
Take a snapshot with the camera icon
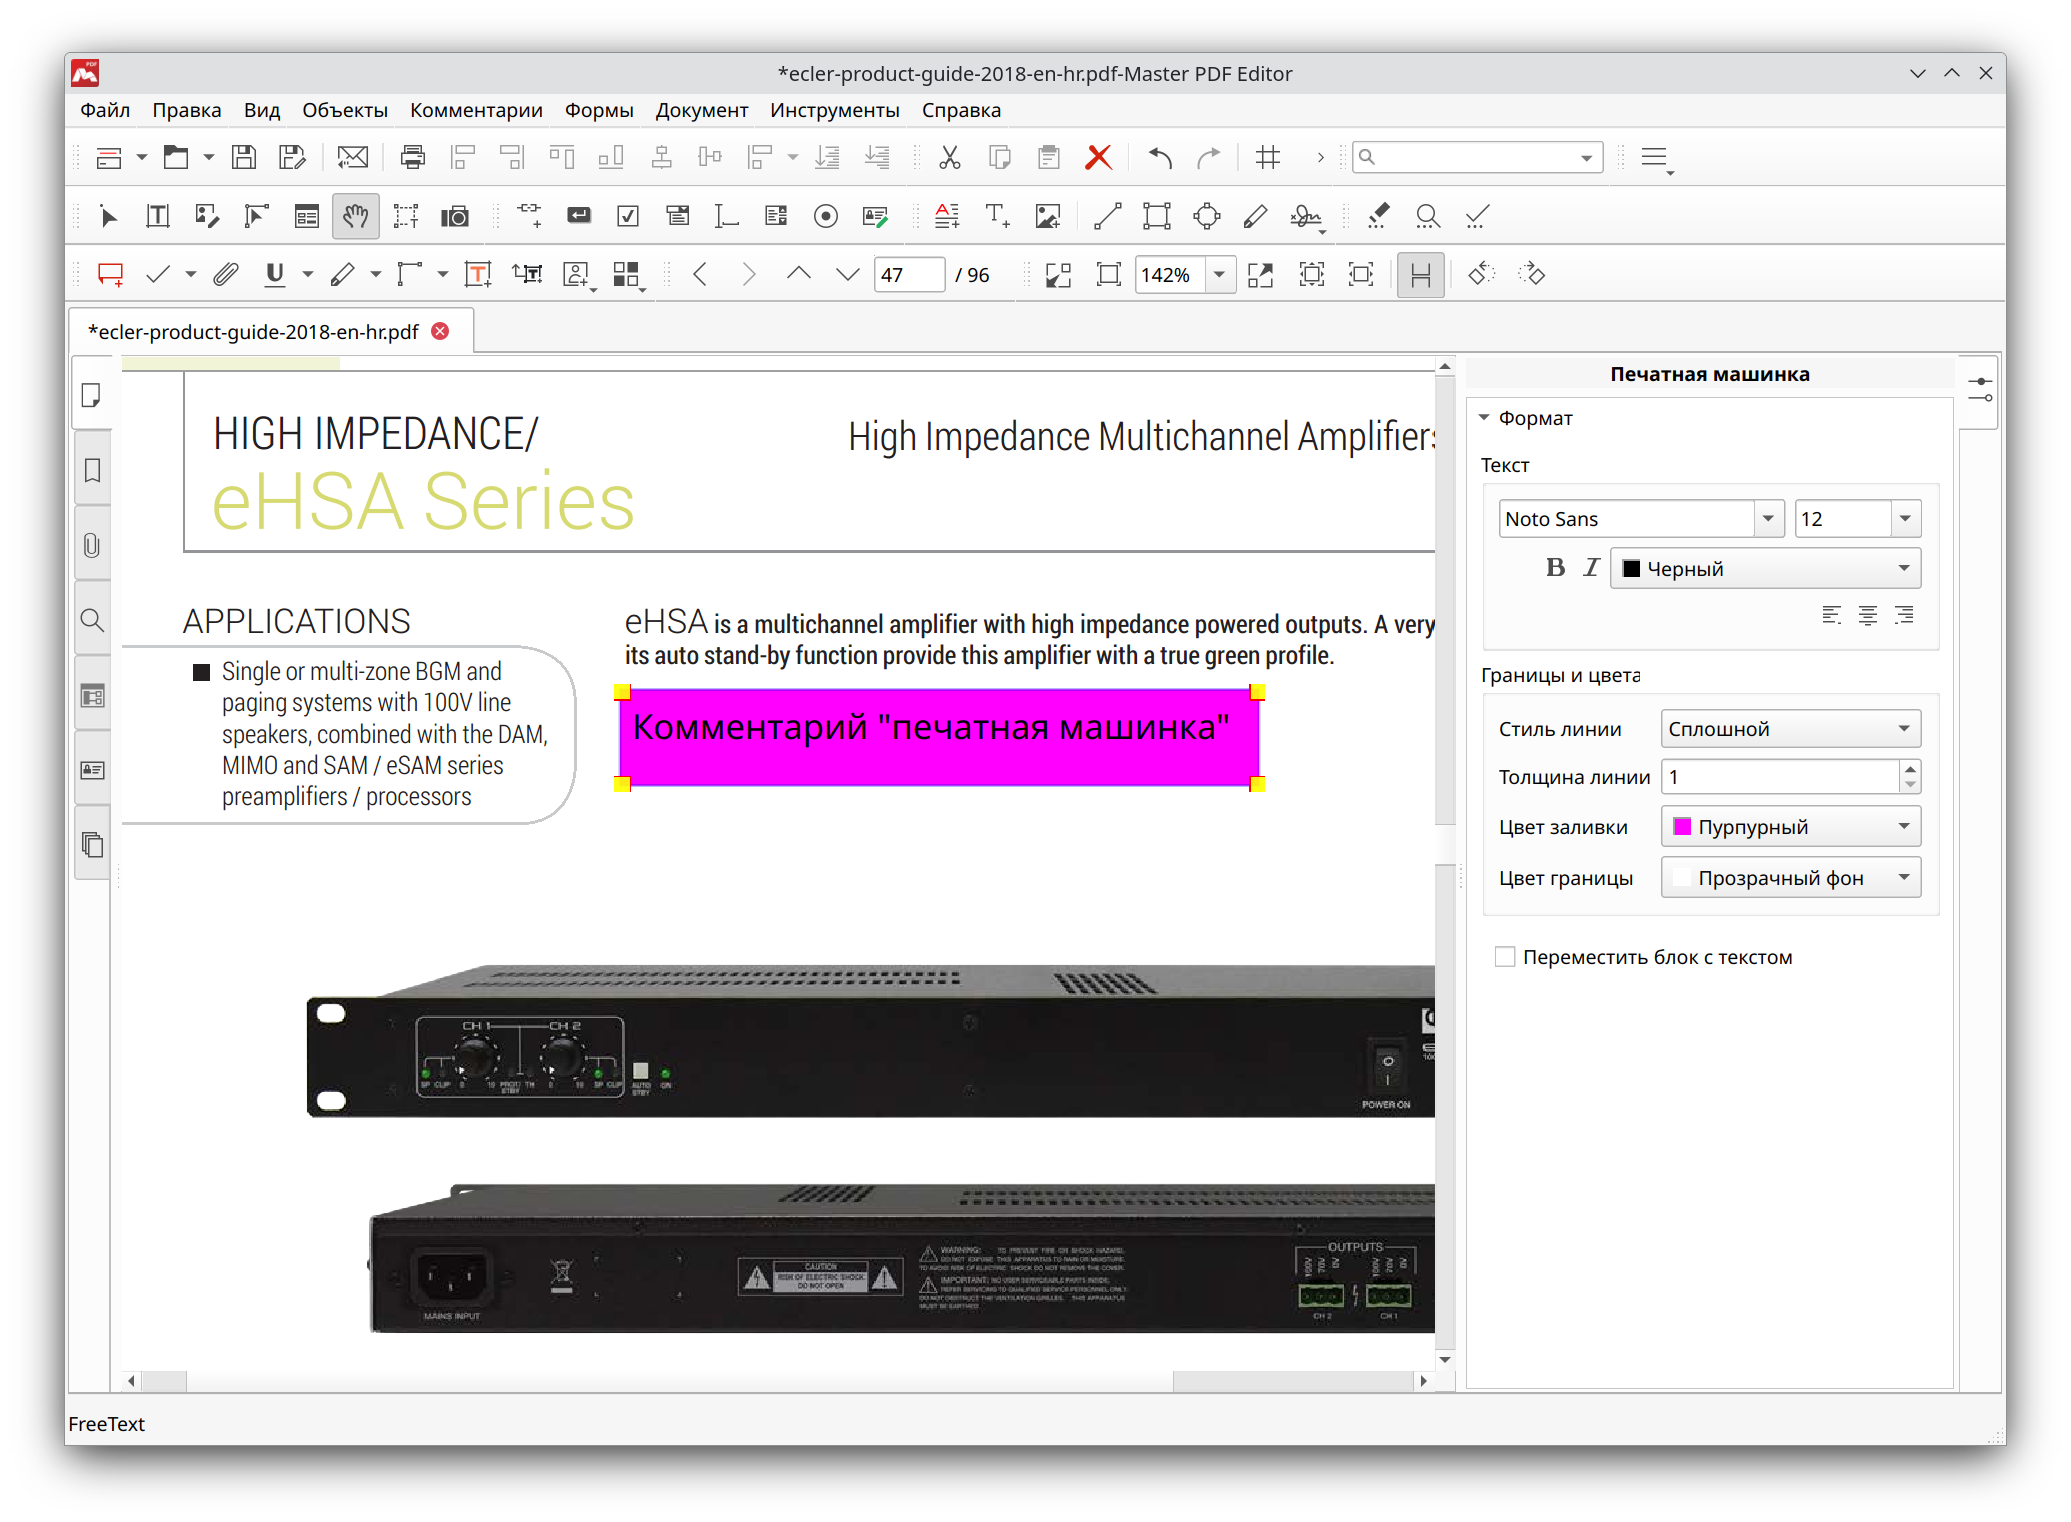click(x=455, y=216)
